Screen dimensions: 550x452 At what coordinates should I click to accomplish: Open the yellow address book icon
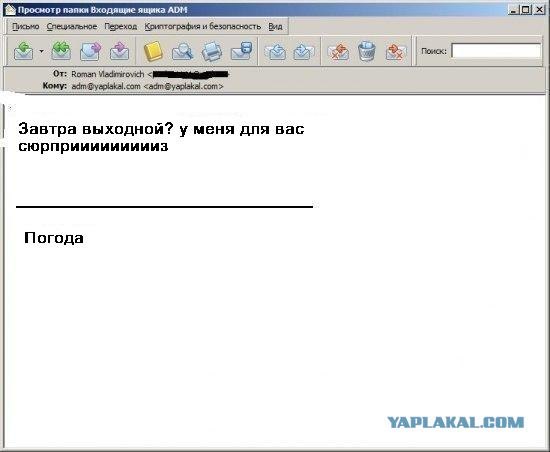click(153, 51)
